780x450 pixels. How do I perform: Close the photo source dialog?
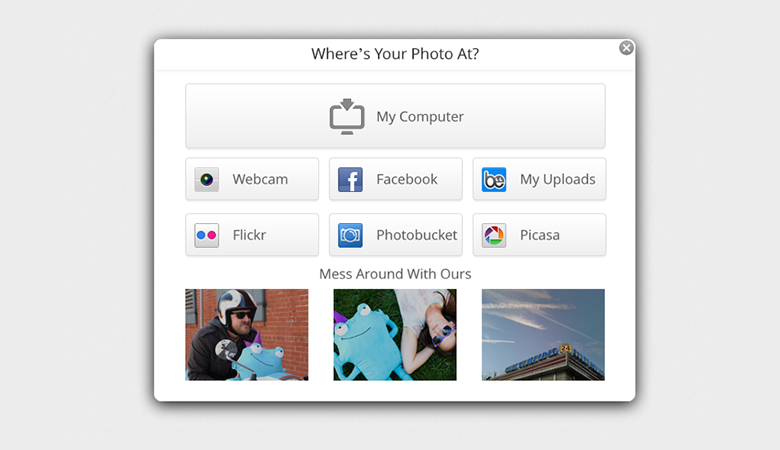click(626, 48)
